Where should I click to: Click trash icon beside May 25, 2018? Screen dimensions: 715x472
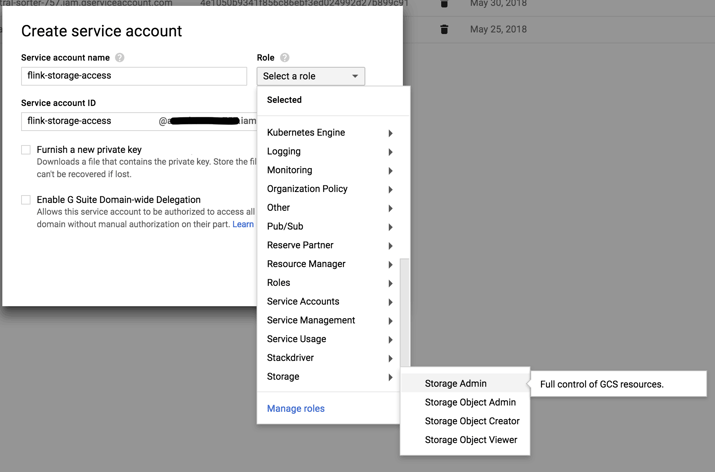pyautogui.click(x=444, y=29)
